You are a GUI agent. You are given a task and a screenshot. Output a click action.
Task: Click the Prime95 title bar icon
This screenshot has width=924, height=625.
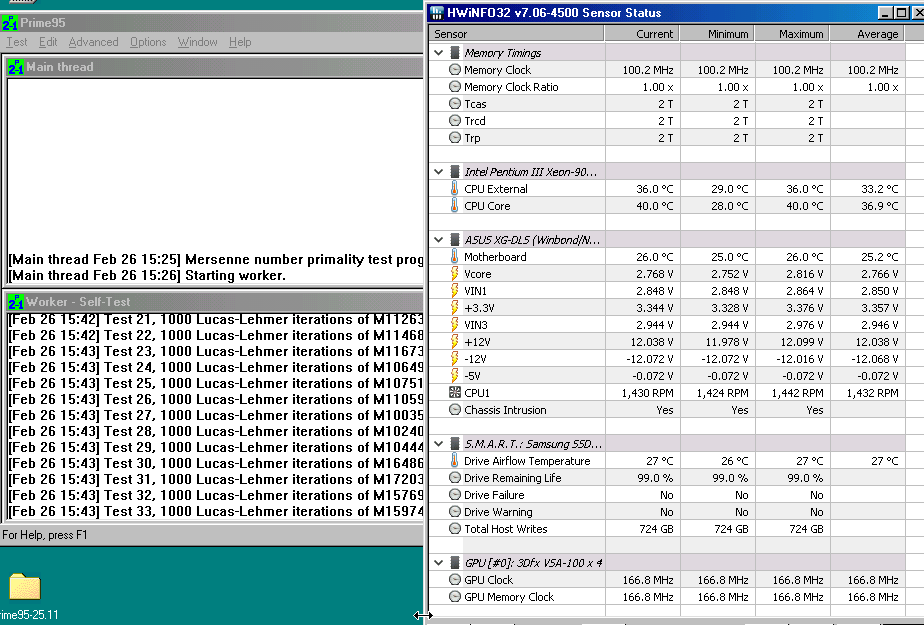9,23
